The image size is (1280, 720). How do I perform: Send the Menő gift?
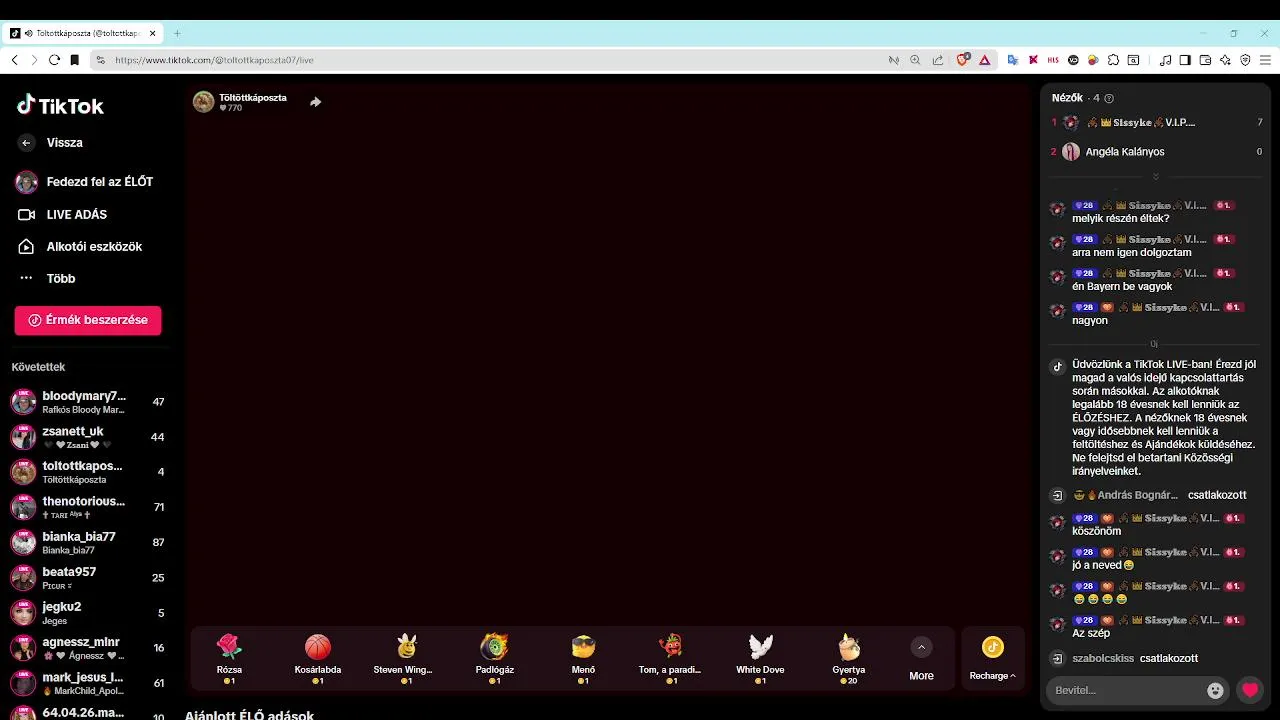583,658
